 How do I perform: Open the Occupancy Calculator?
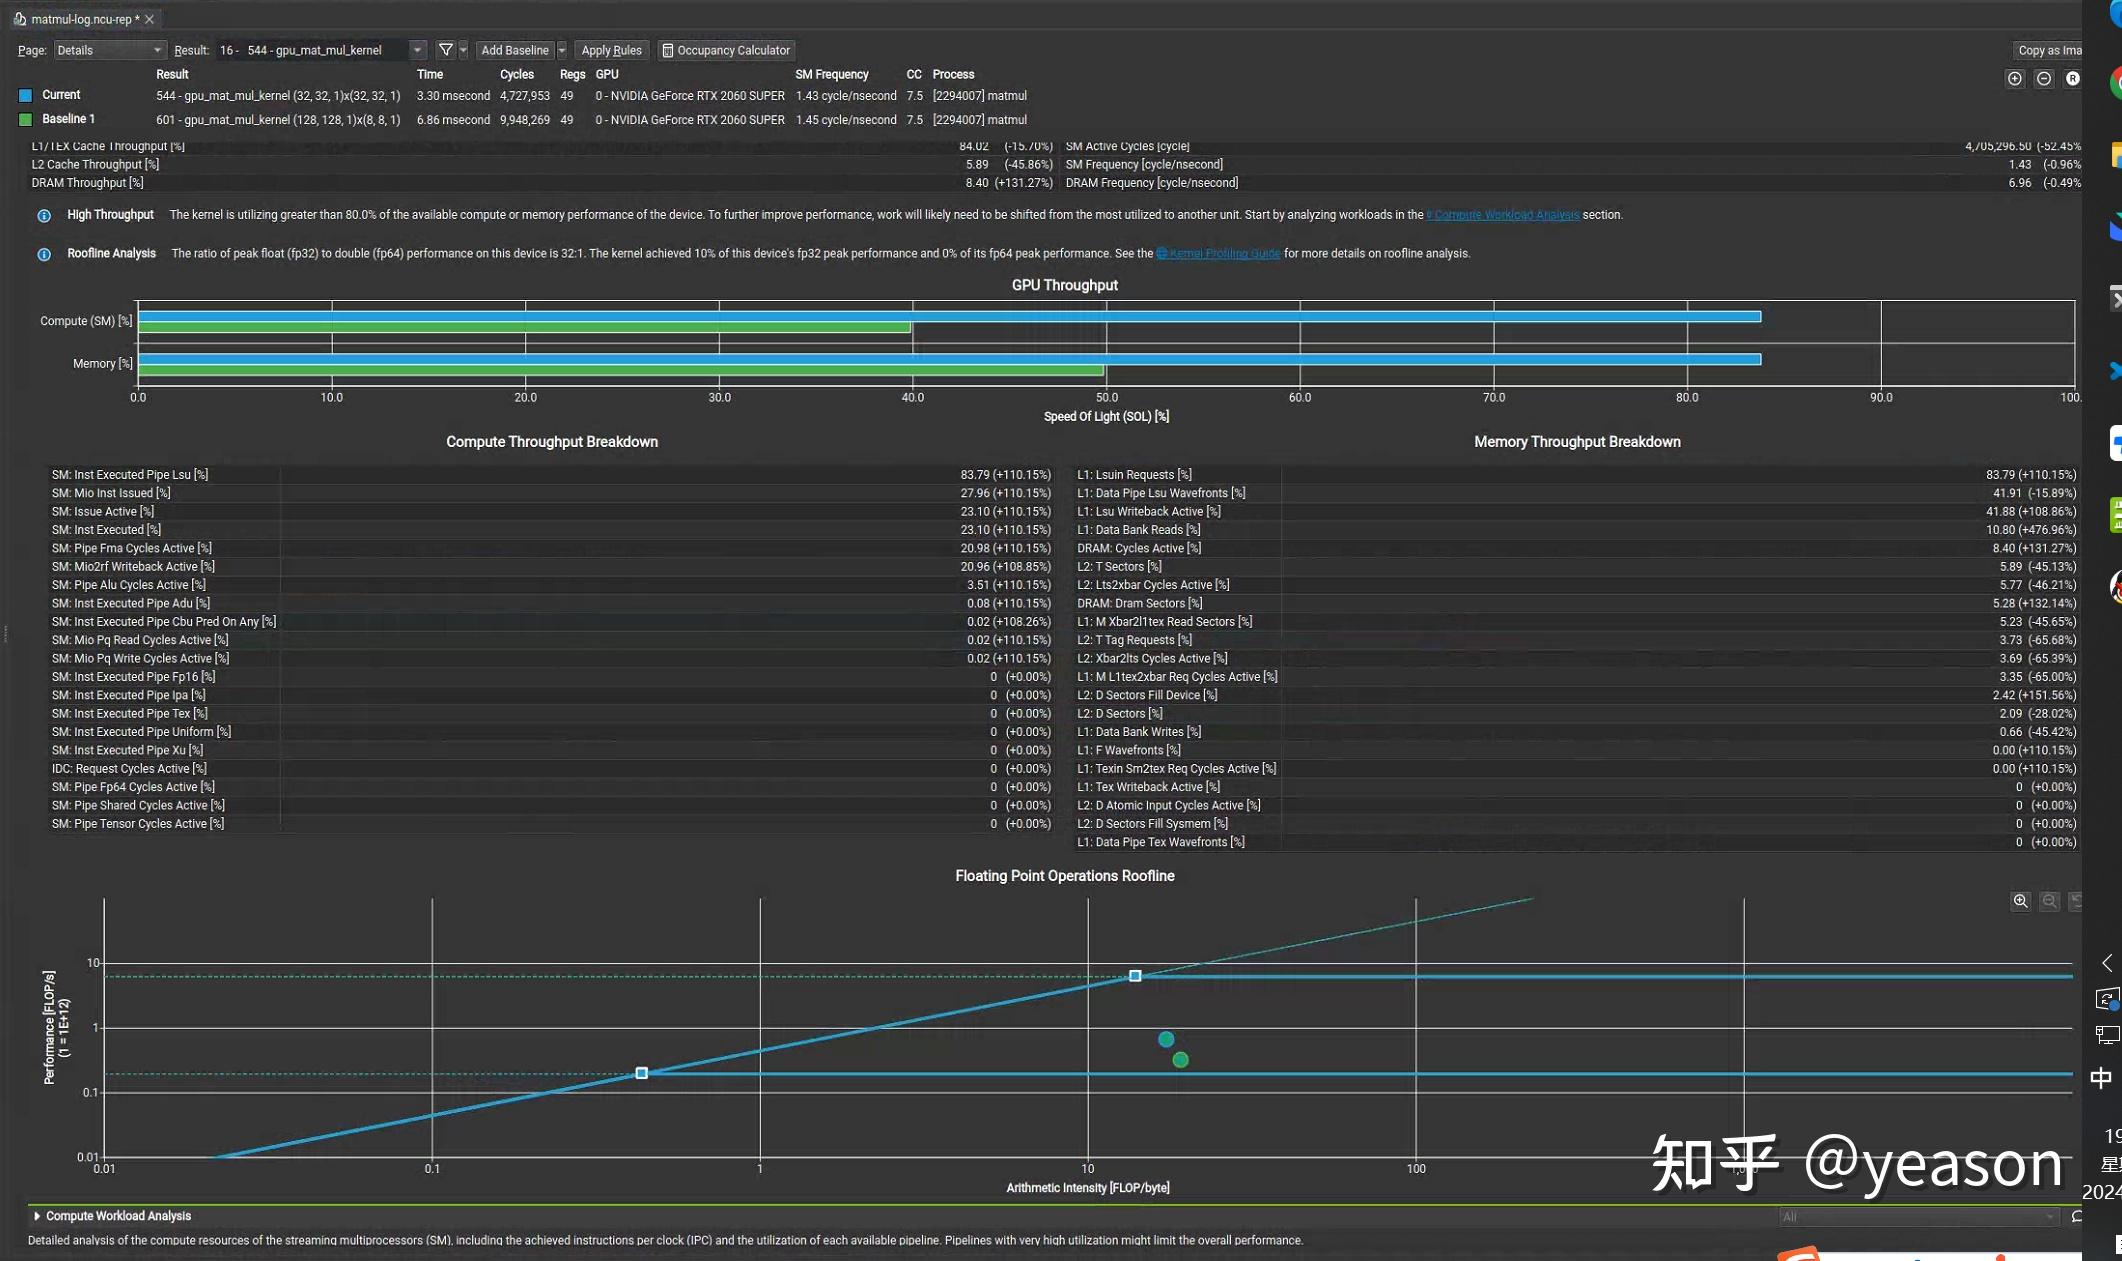726,50
